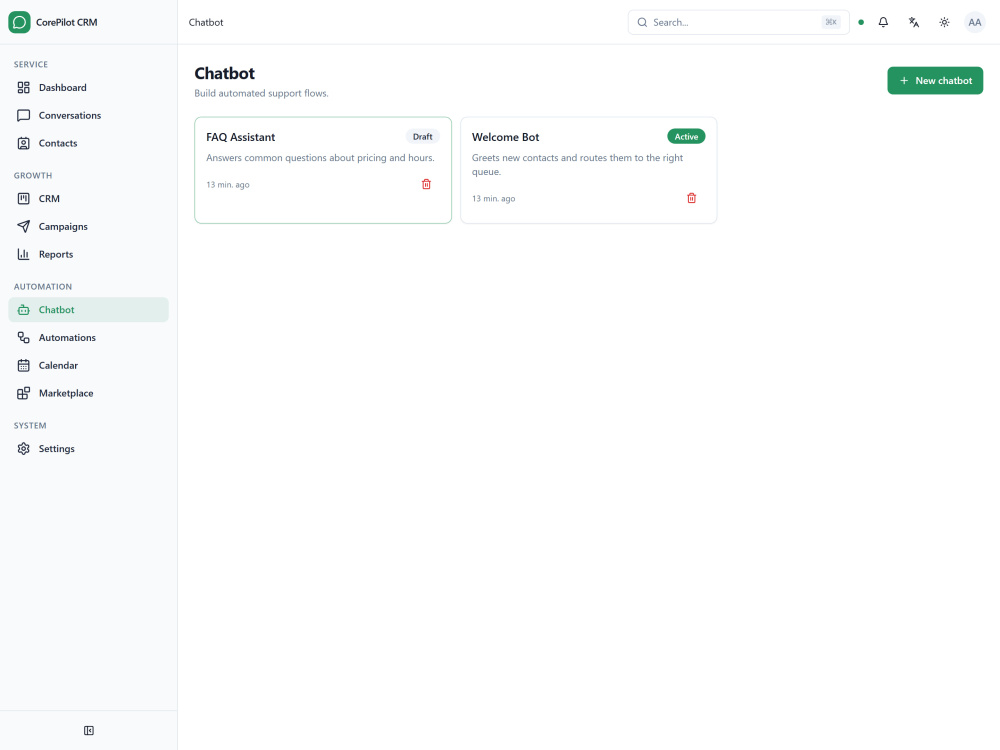This screenshot has width=1000, height=750.
Task: Open the Dashboard grid icon
Action: point(24,87)
